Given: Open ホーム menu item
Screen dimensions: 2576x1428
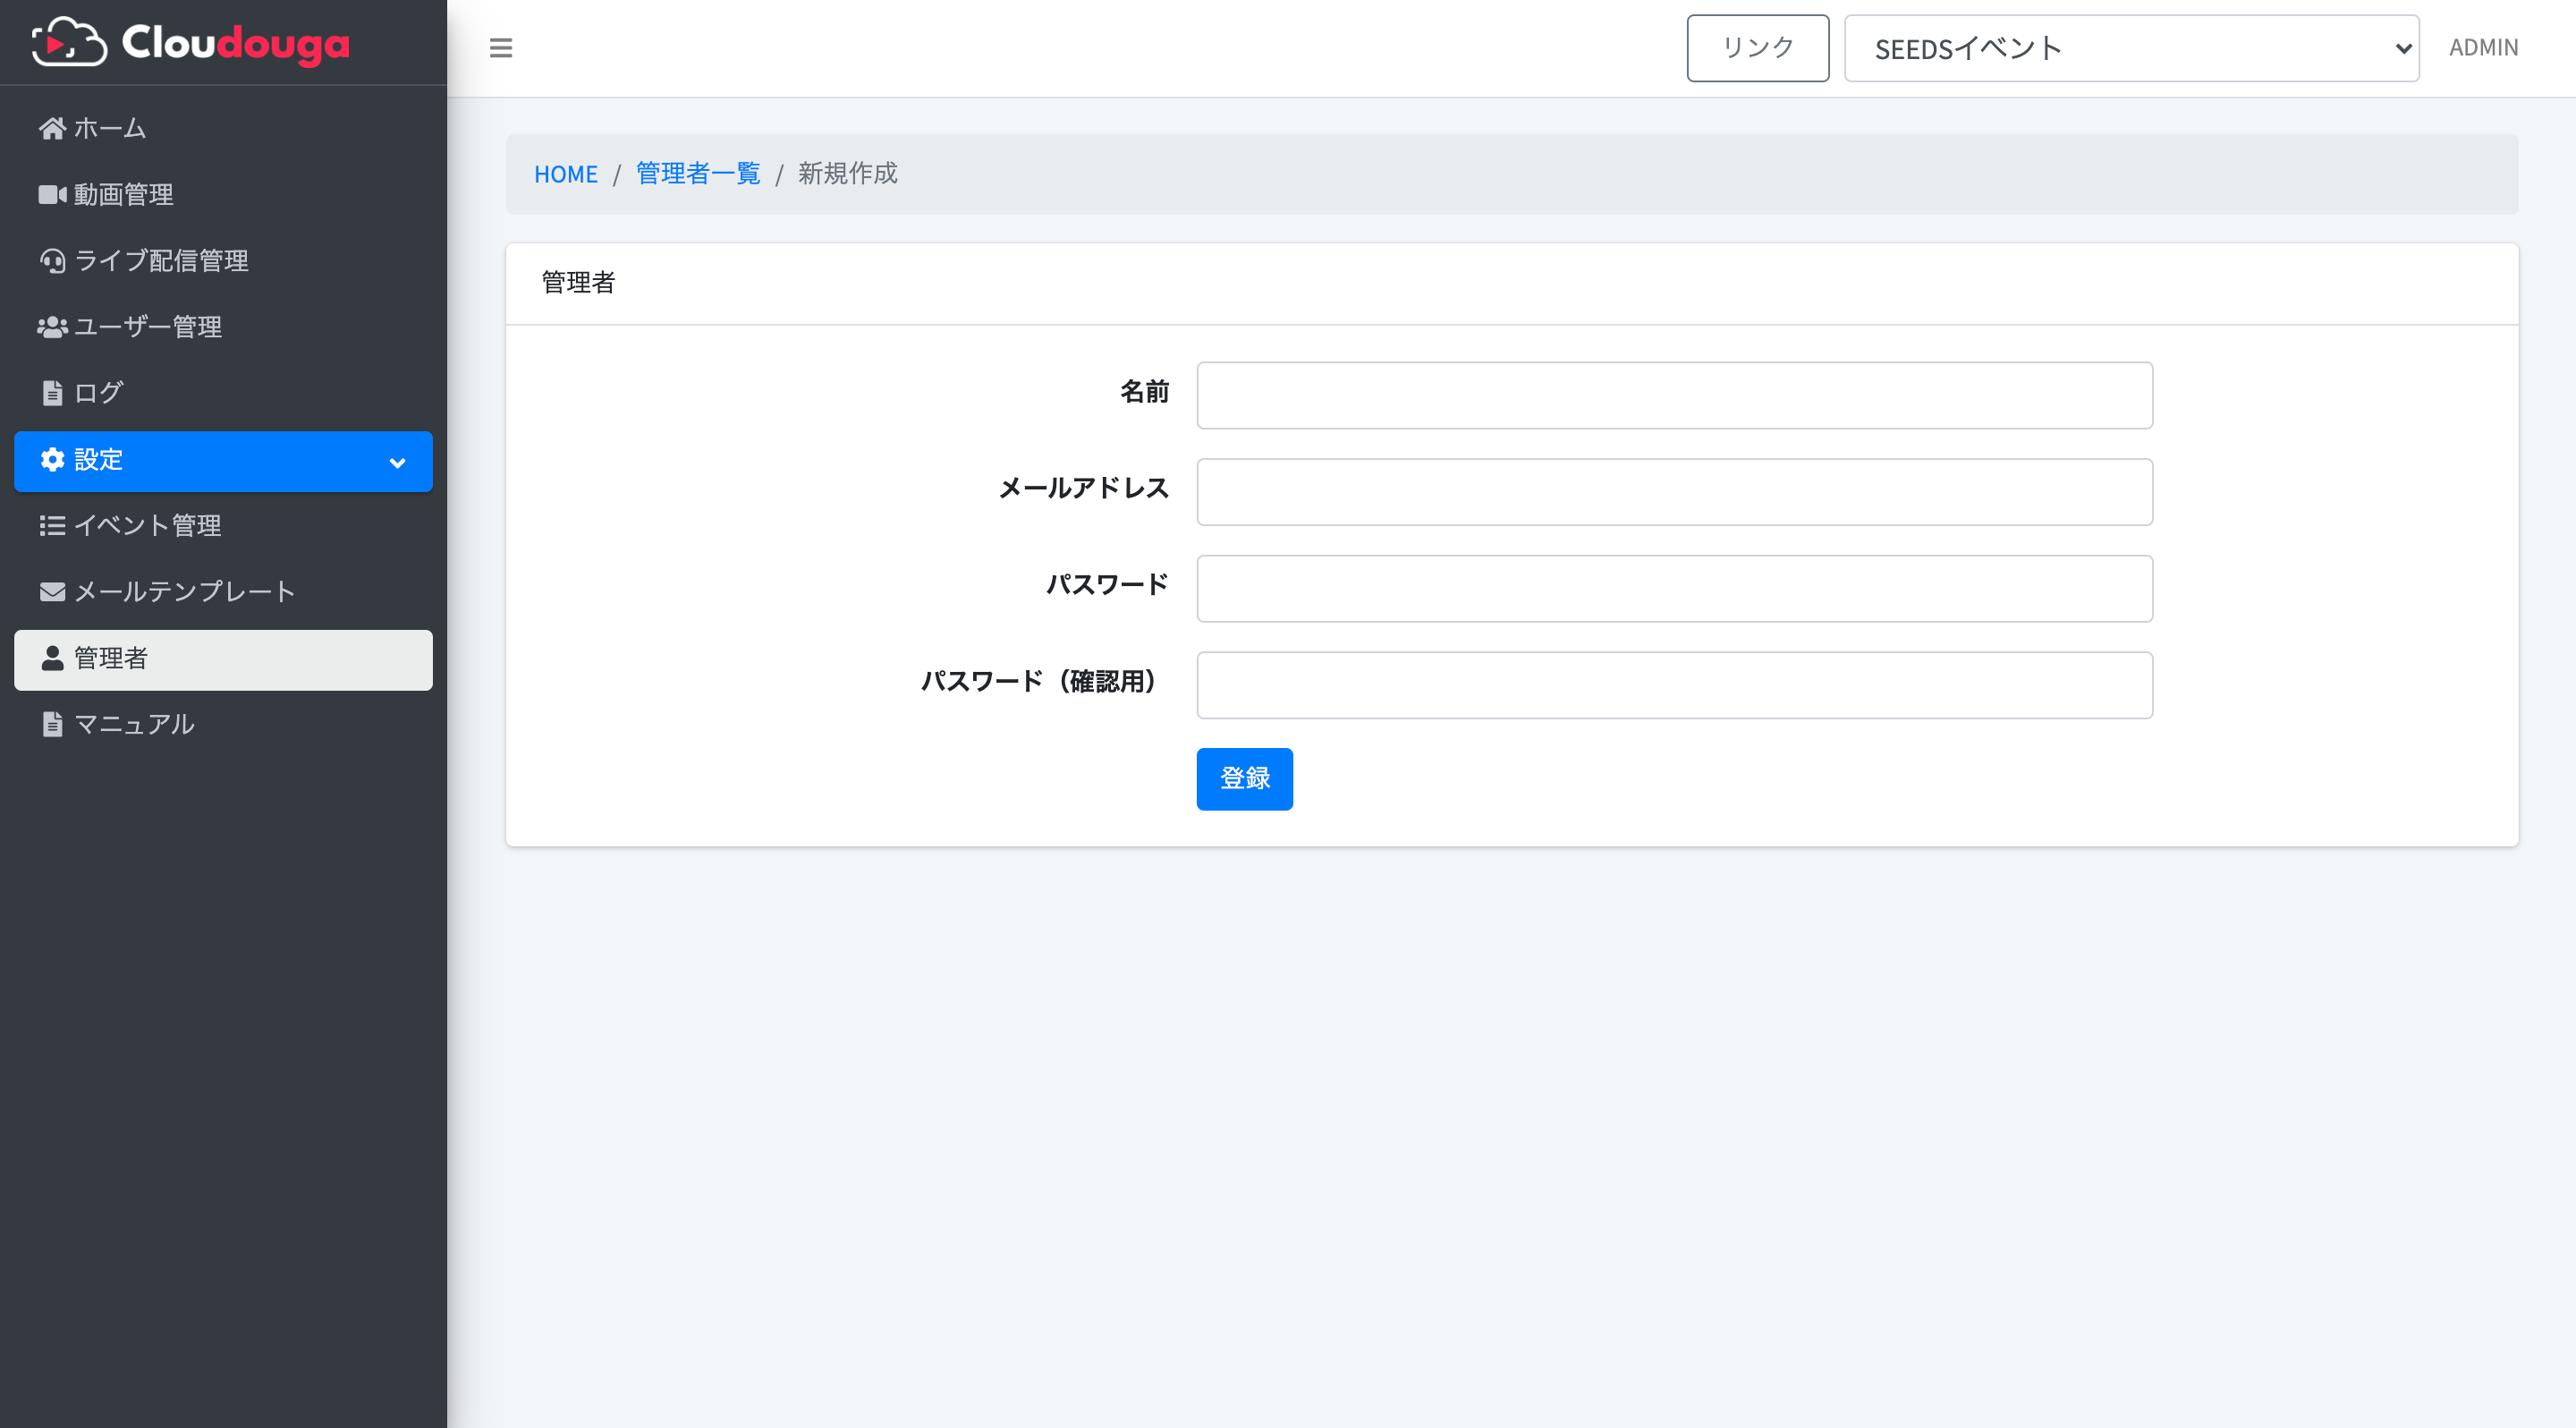Looking at the screenshot, I should [x=223, y=128].
